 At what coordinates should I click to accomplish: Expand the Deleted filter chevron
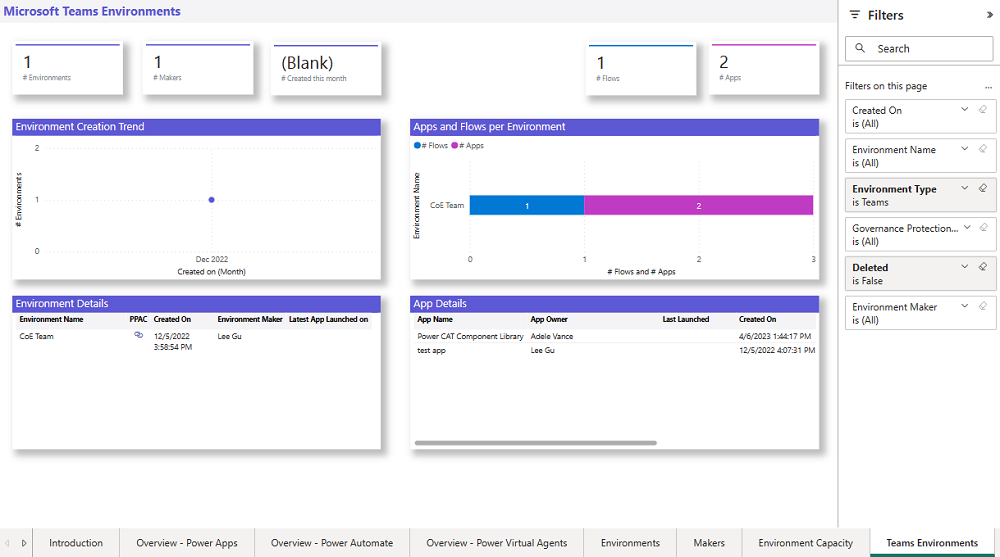[964, 267]
